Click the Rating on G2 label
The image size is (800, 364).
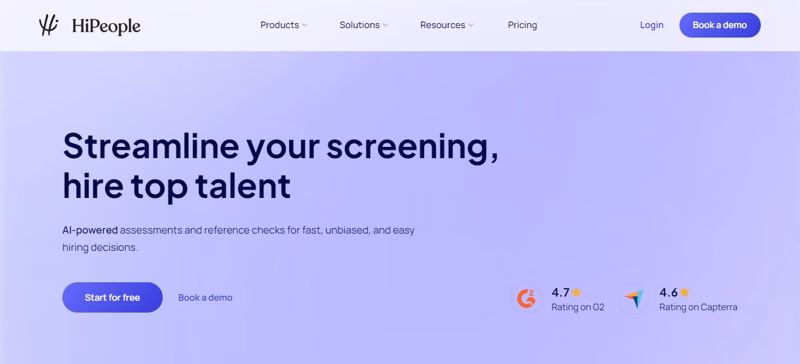[x=578, y=307]
